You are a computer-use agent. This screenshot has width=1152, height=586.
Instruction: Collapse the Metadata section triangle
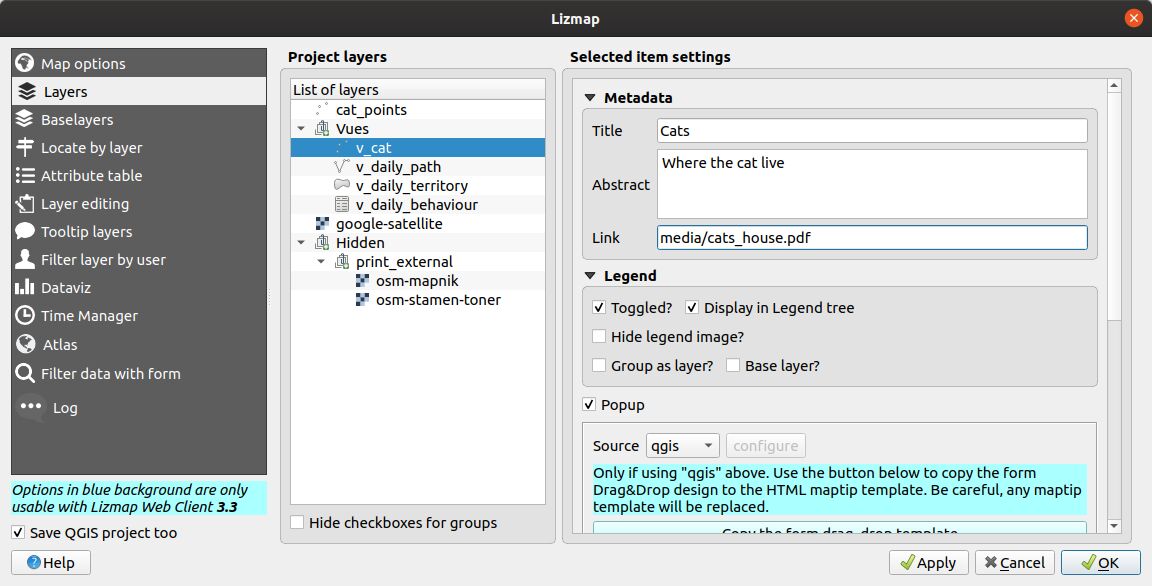click(x=590, y=98)
